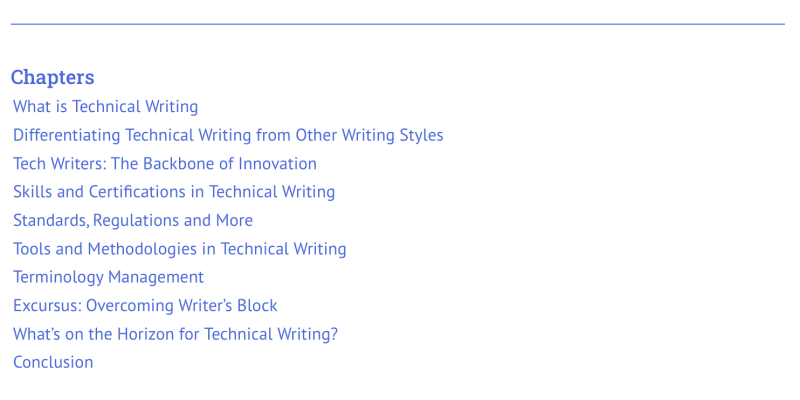Open the What is Technical Writing chapter
The image size is (800, 400).
[105, 107]
